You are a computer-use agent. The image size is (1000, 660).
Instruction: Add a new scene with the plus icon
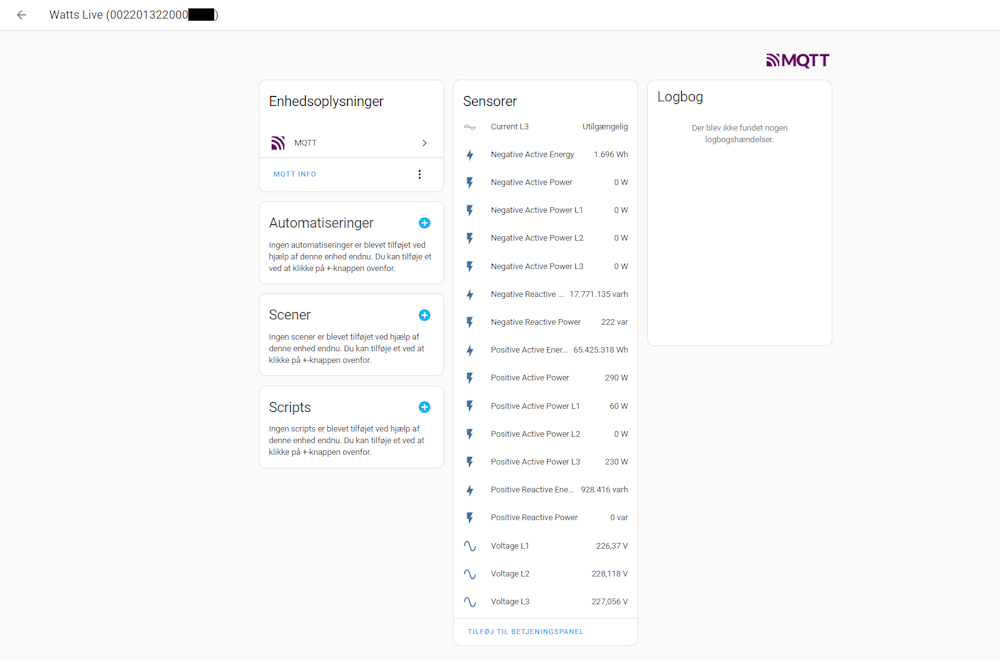point(424,315)
